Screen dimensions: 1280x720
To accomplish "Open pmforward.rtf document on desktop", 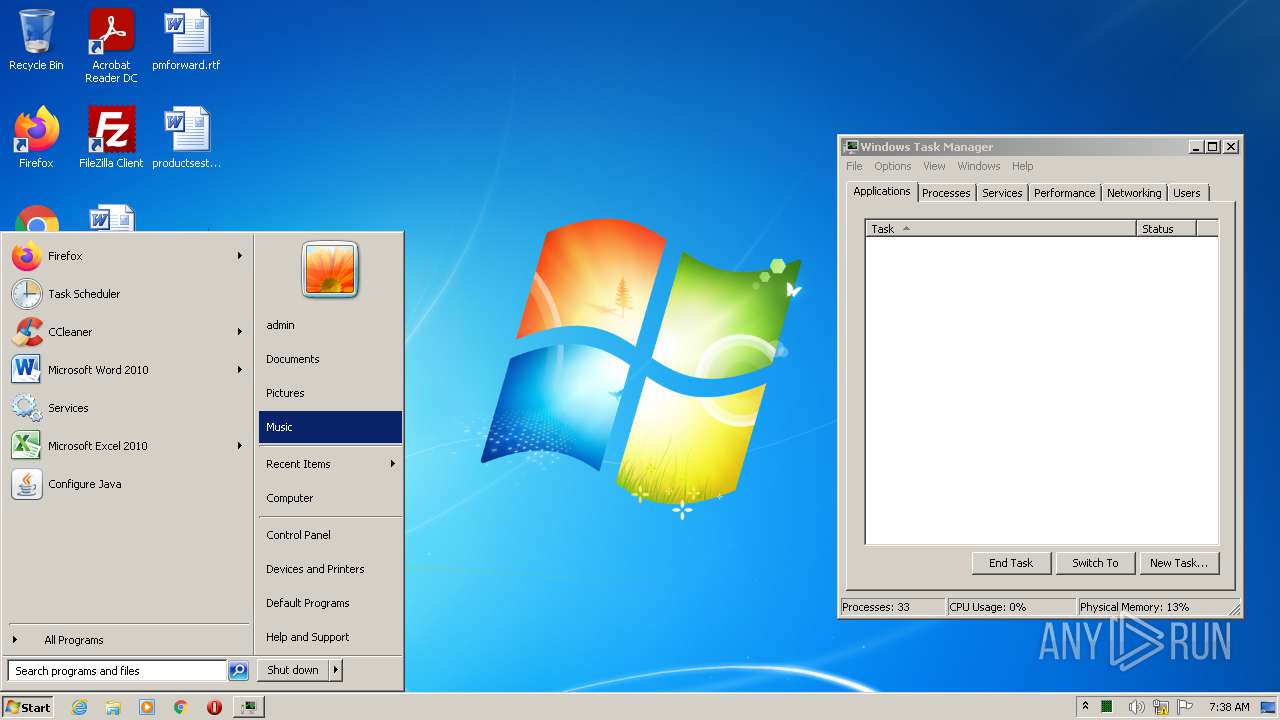I will point(186,40).
